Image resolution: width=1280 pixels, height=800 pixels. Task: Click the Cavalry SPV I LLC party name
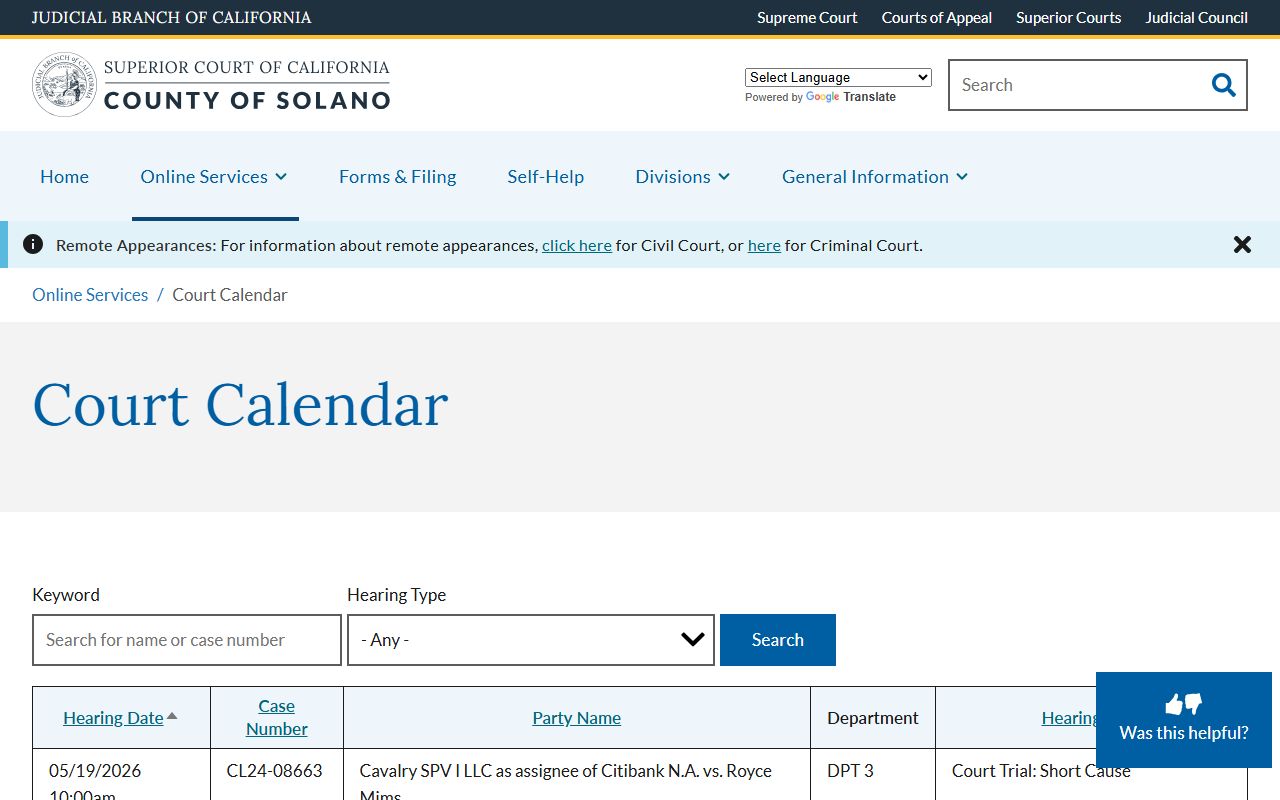[x=566, y=782]
